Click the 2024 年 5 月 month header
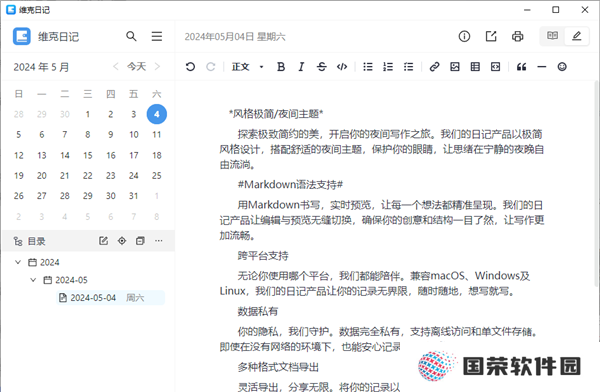The width and height of the screenshot is (600, 392). 41,67
